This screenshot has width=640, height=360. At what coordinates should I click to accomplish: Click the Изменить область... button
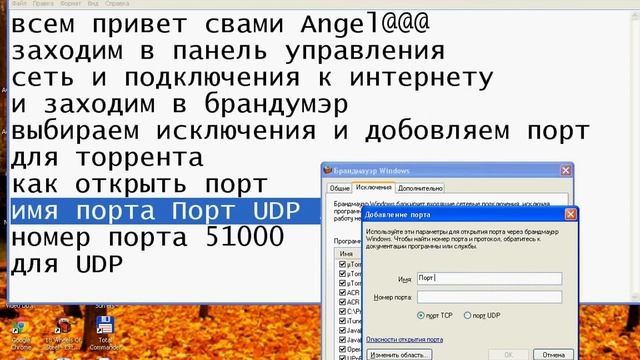click(x=399, y=354)
